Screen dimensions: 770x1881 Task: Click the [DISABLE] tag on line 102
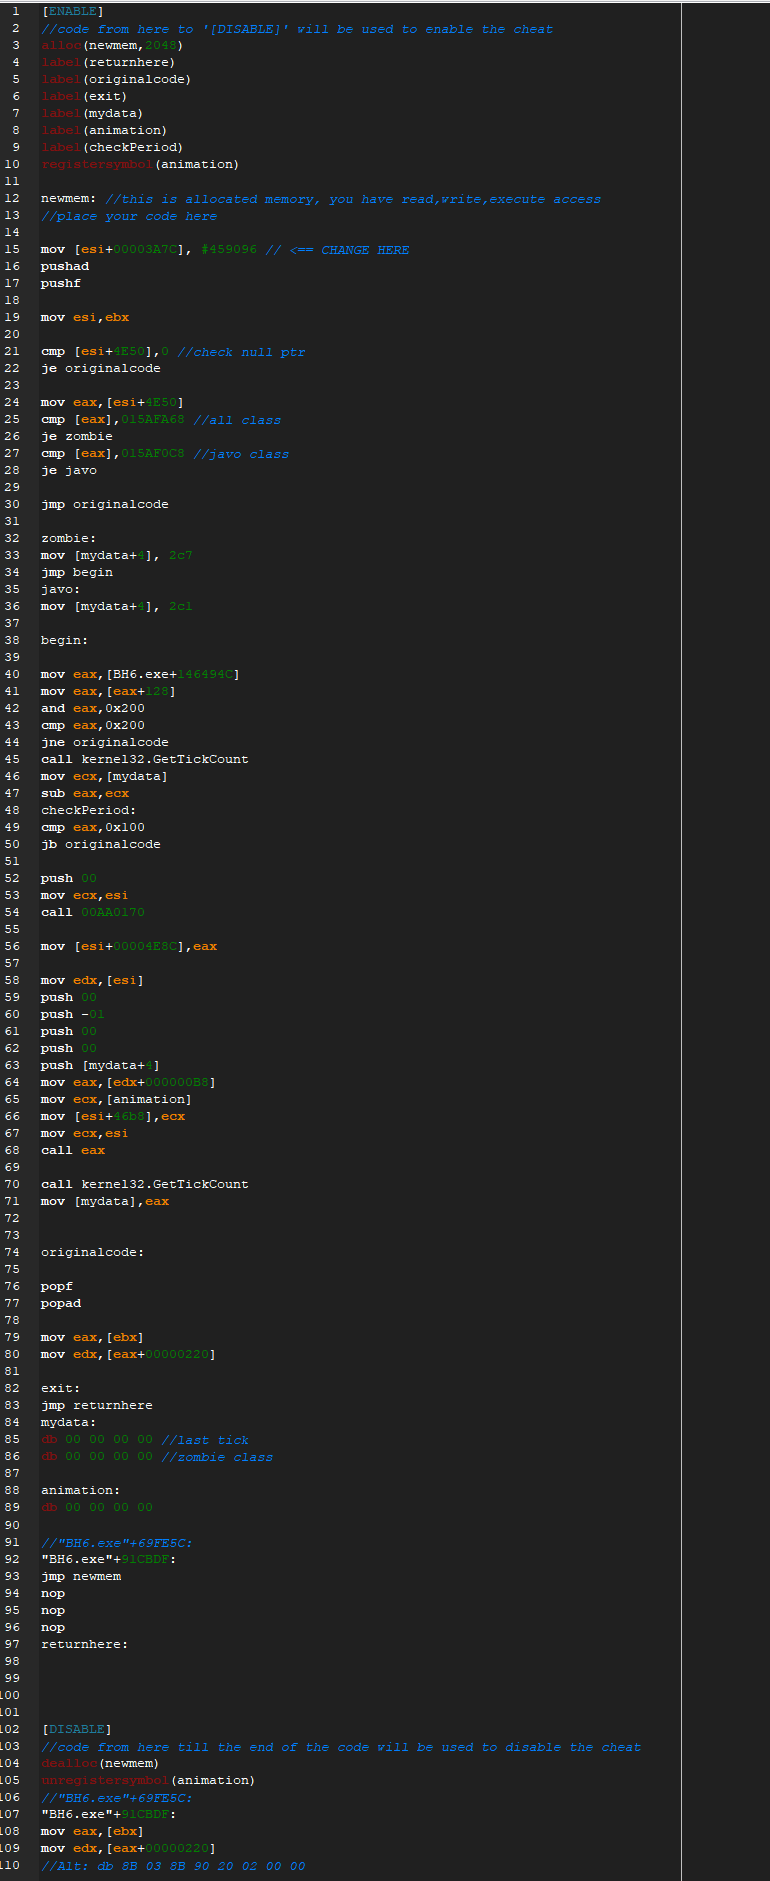[x=76, y=1729]
